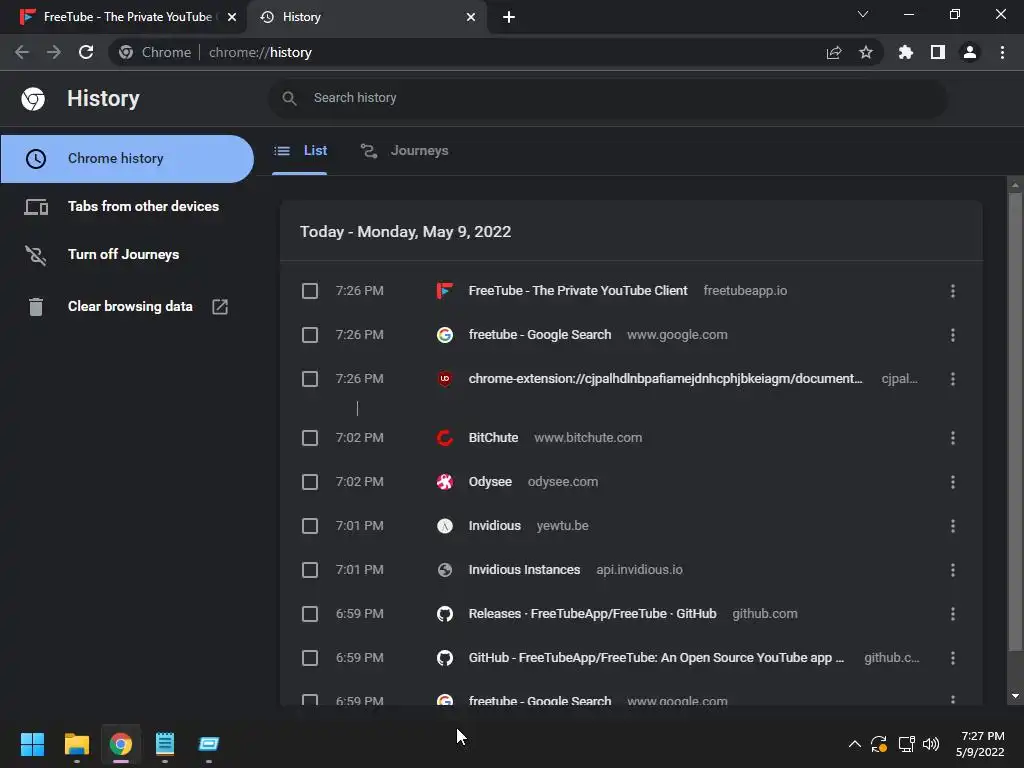The height and width of the screenshot is (768, 1024).
Task: Open the BitChute history link
Action: (x=493, y=438)
